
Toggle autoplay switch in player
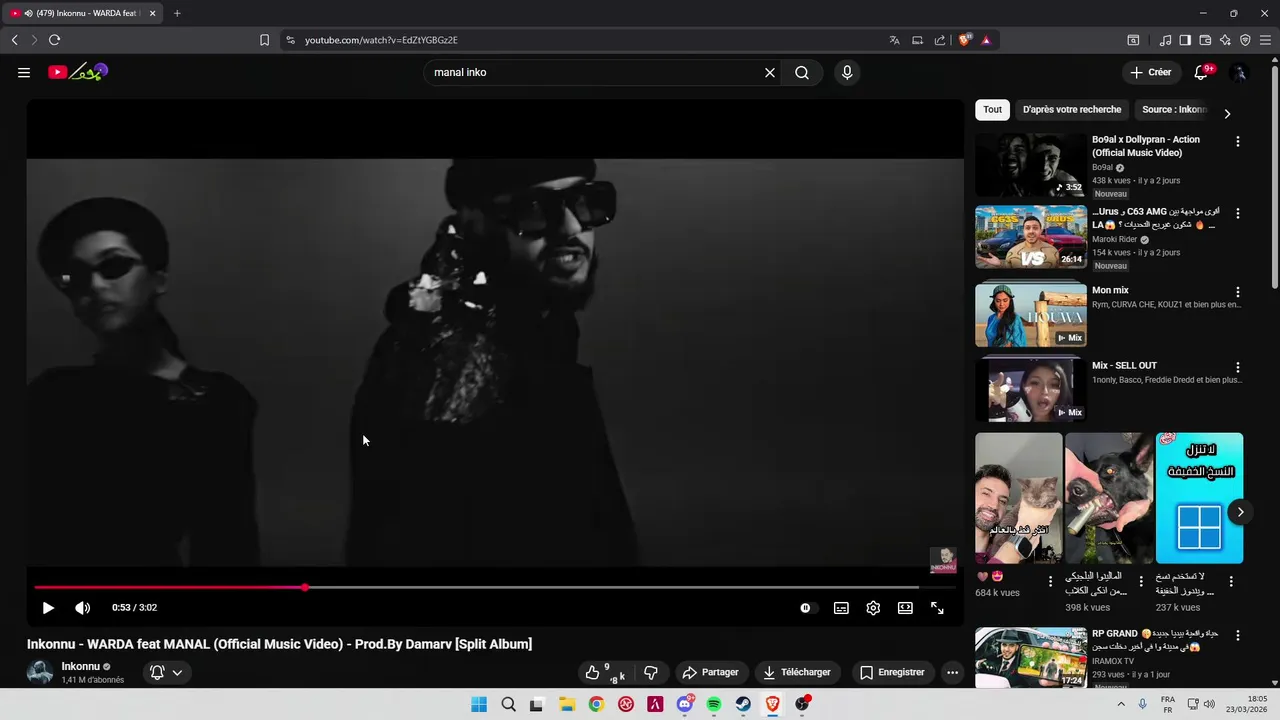(806, 607)
